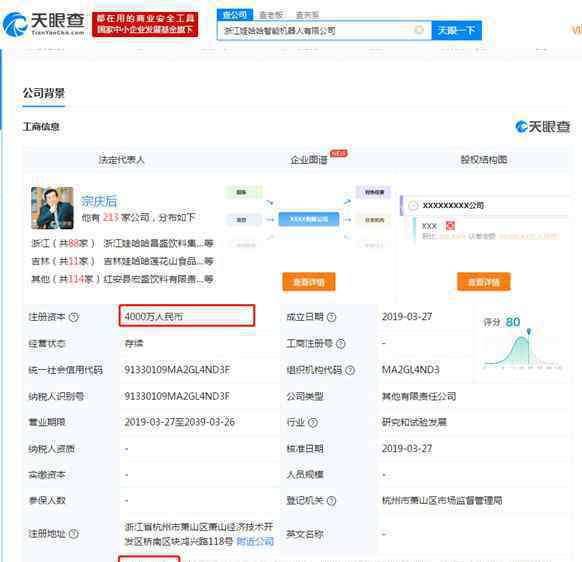The width and height of the screenshot is (582, 562).
Task: Click the Tianyancha logo in header
Action: tap(44, 24)
